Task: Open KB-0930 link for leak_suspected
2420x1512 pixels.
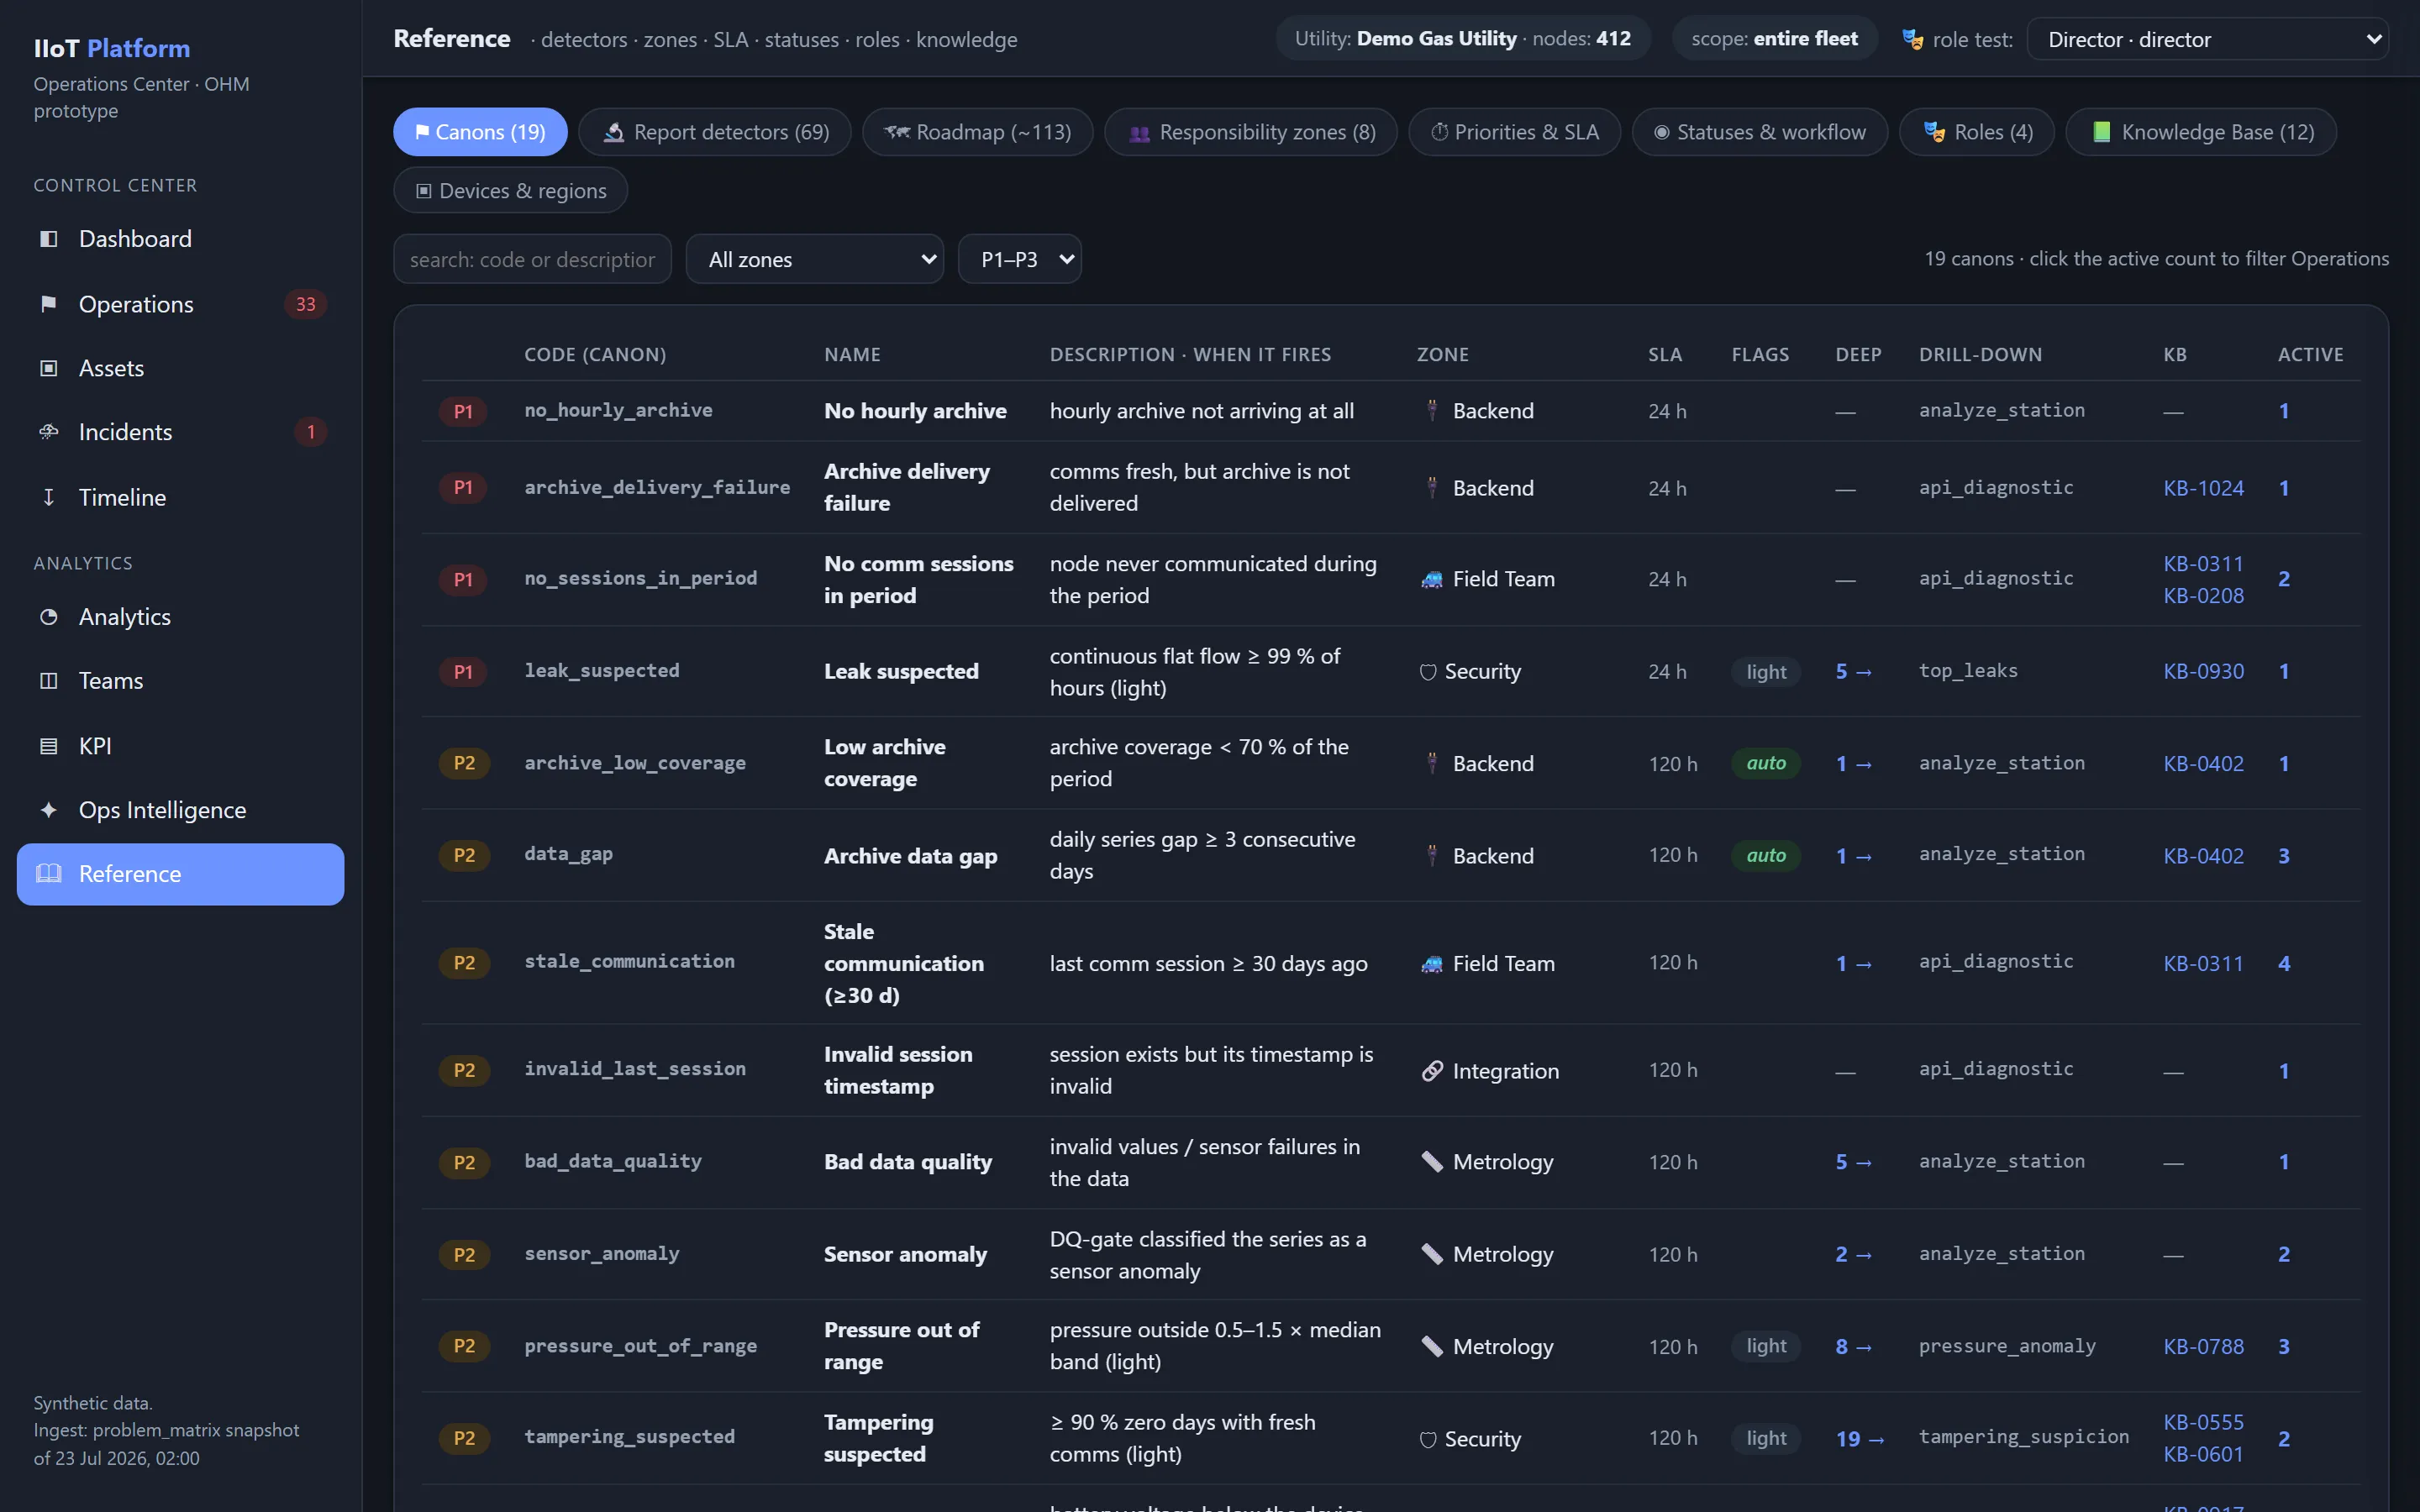Action: click(x=2203, y=672)
